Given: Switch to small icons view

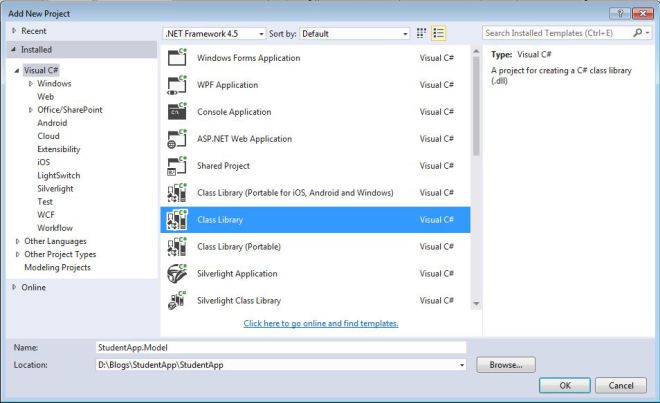Looking at the screenshot, I should tap(421, 33).
